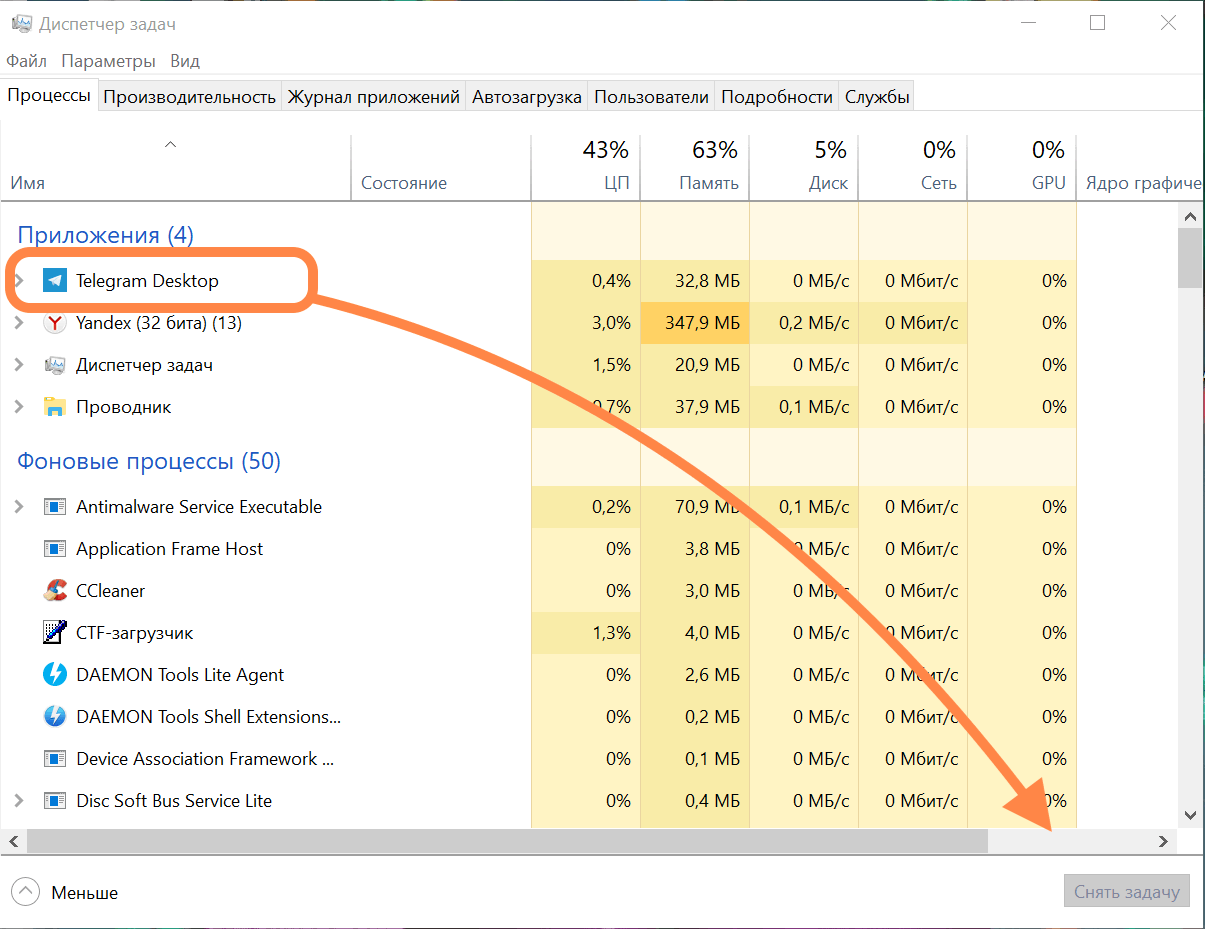
Task: Select the Процессы tab
Action: pyautogui.click(x=49, y=95)
